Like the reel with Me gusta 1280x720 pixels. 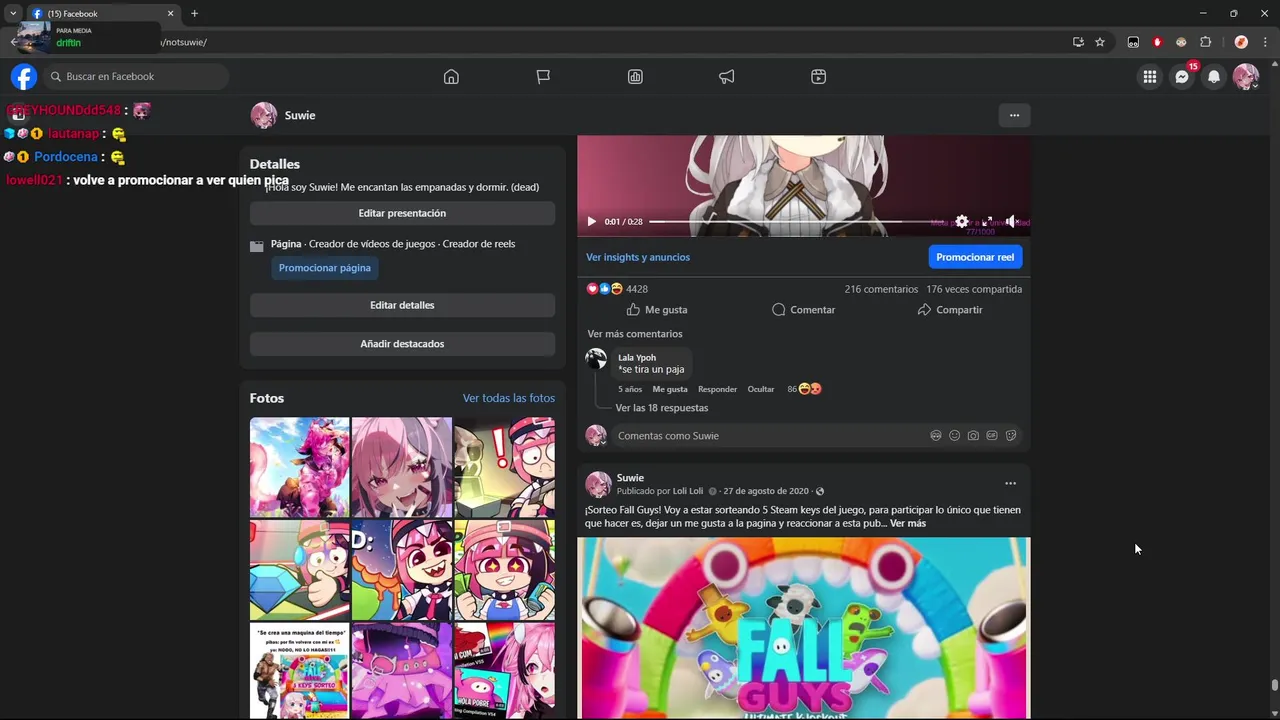pos(657,310)
